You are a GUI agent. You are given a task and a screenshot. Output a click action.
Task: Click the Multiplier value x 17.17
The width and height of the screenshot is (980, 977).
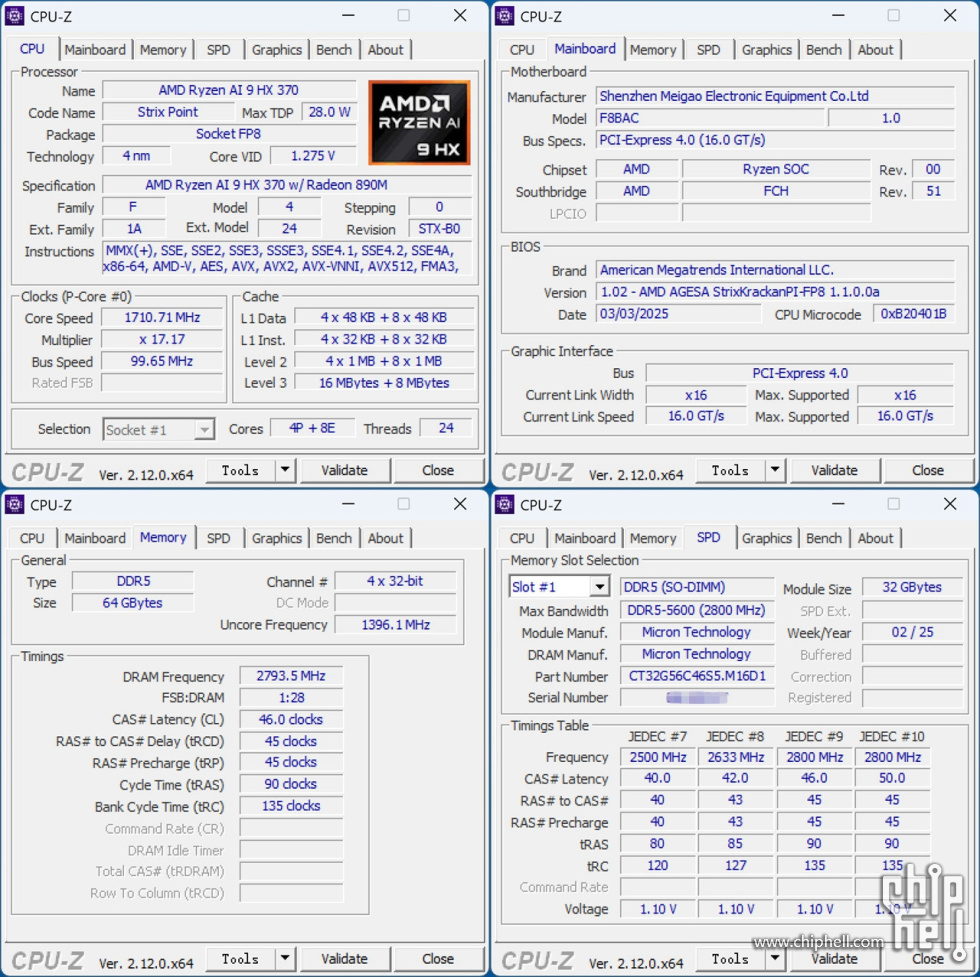point(162,339)
